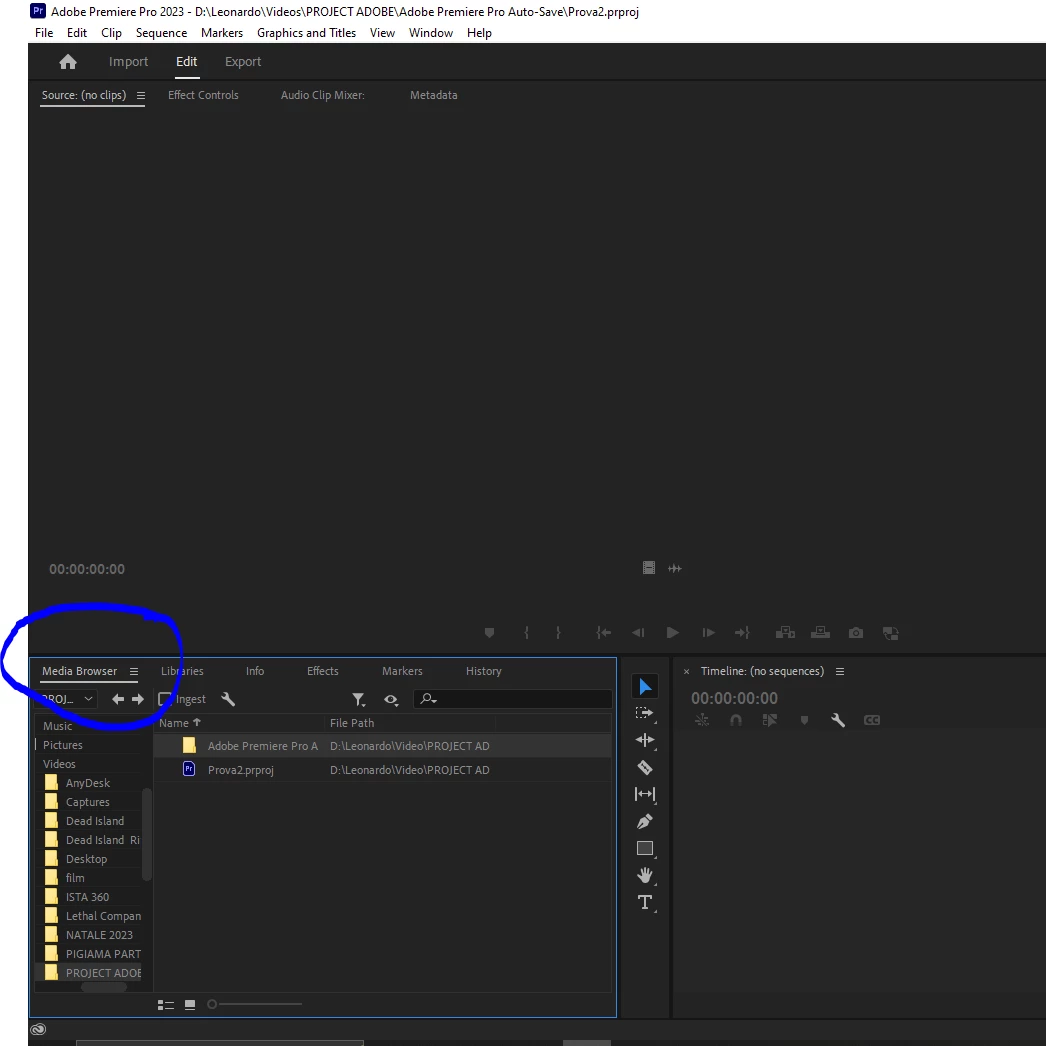Open the Audio Clip Mixer tab
Viewport: 1046px width, 1046px height.
pos(322,95)
